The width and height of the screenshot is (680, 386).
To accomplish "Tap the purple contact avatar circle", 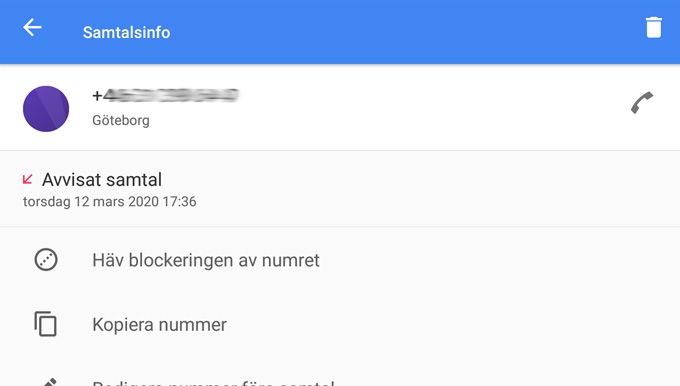I will [46, 109].
